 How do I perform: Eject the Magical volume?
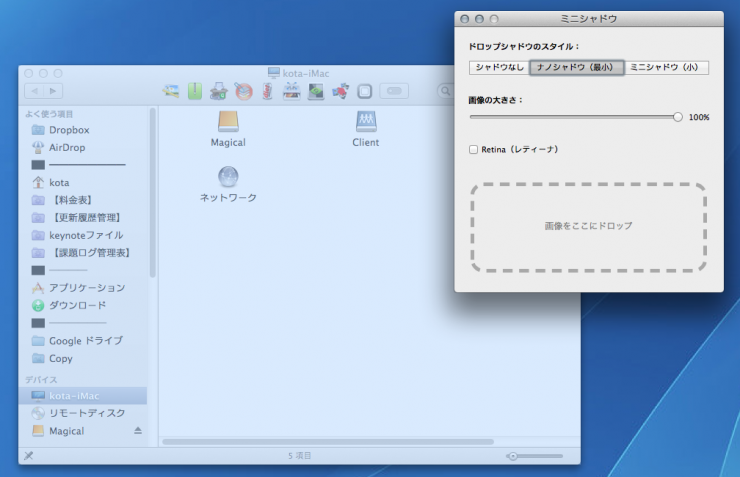tap(138, 430)
